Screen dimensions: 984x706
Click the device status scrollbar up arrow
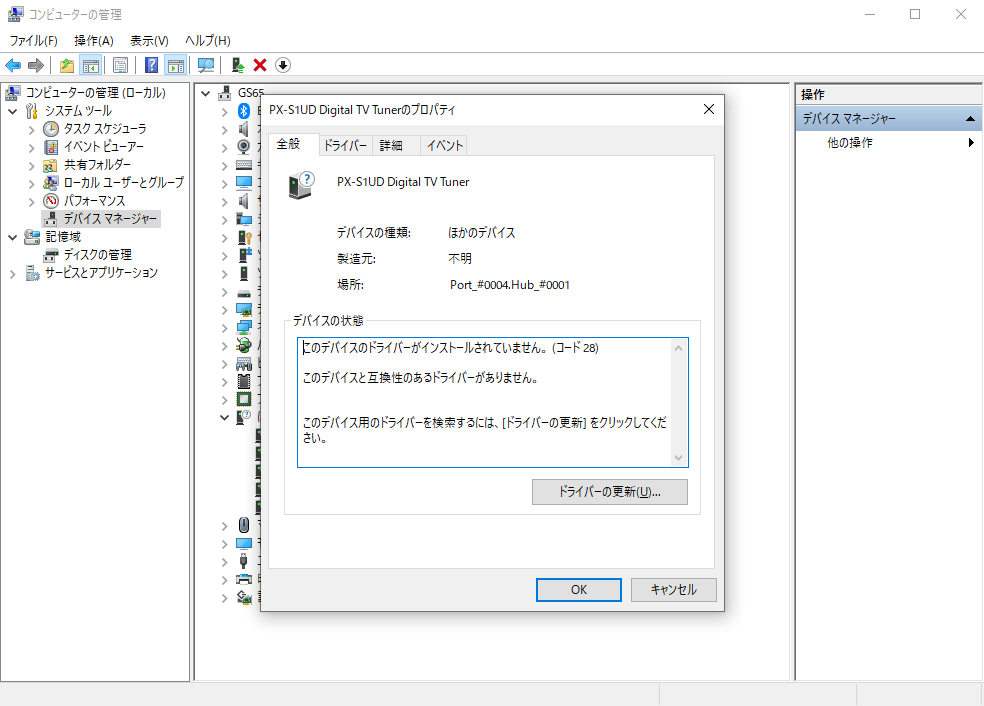tap(678, 348)
